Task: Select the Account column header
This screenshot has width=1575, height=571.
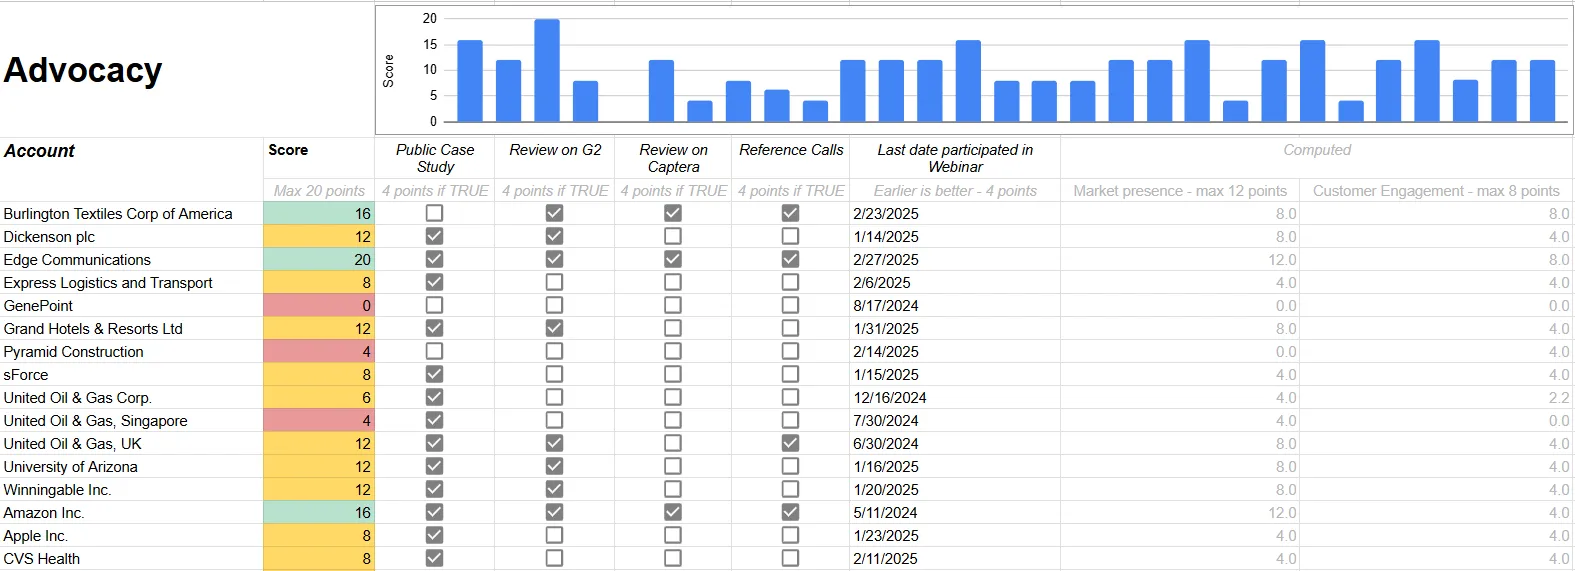Action: pyautogui.click(x=40, y=151)
